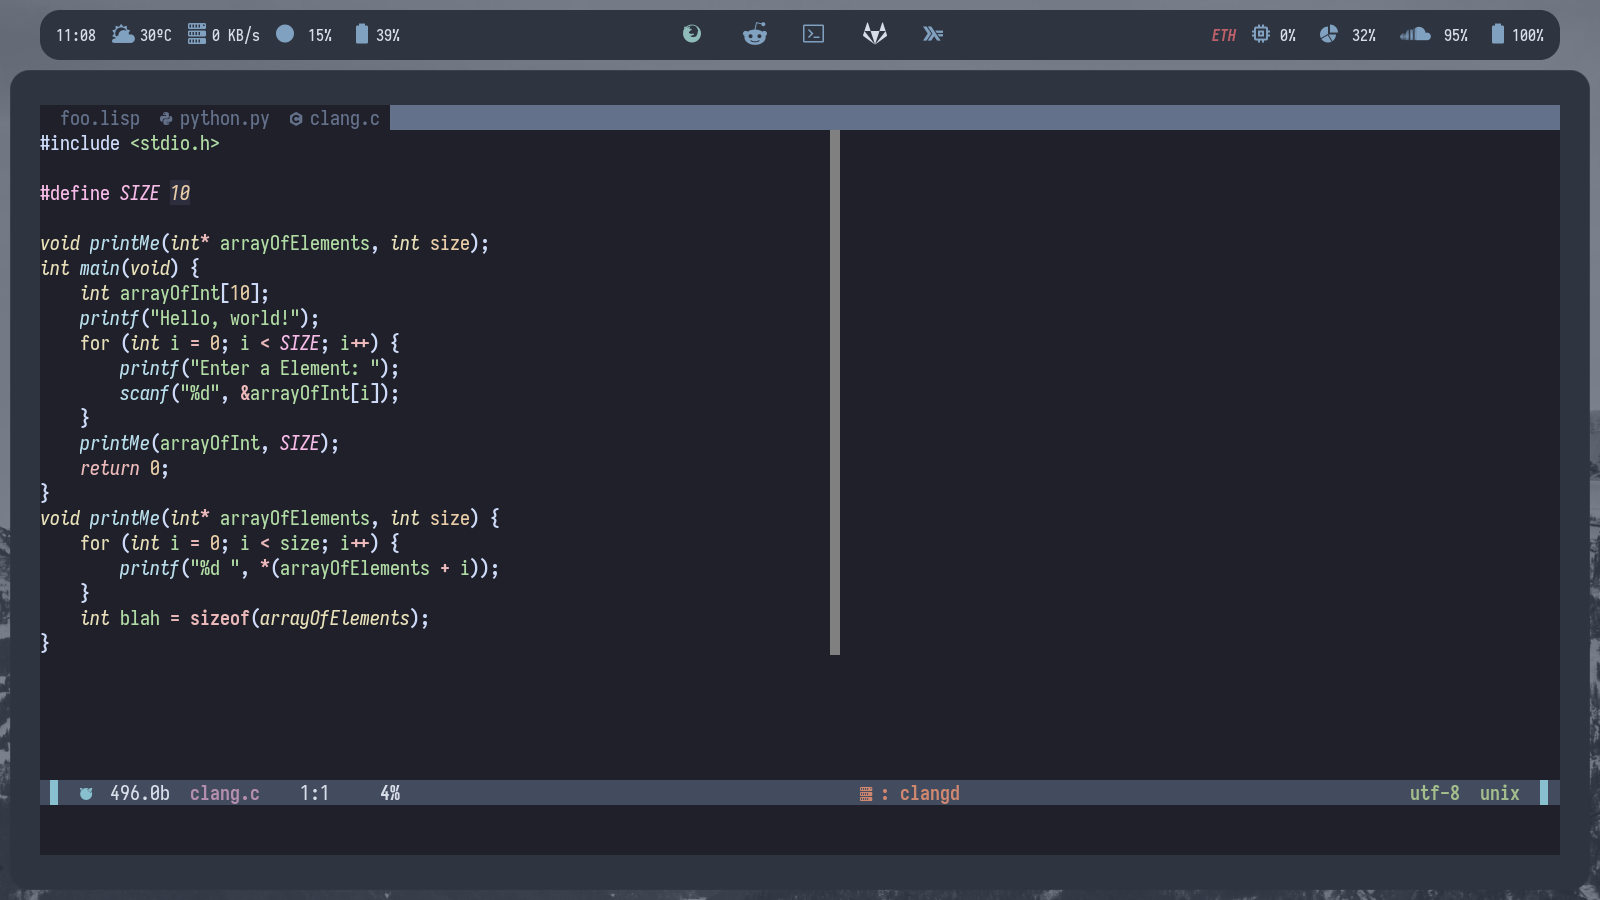This screenshot has width=1600, height=900.
Task: Click the 1:1 cursor position indicator
Action: click(315, 793)
